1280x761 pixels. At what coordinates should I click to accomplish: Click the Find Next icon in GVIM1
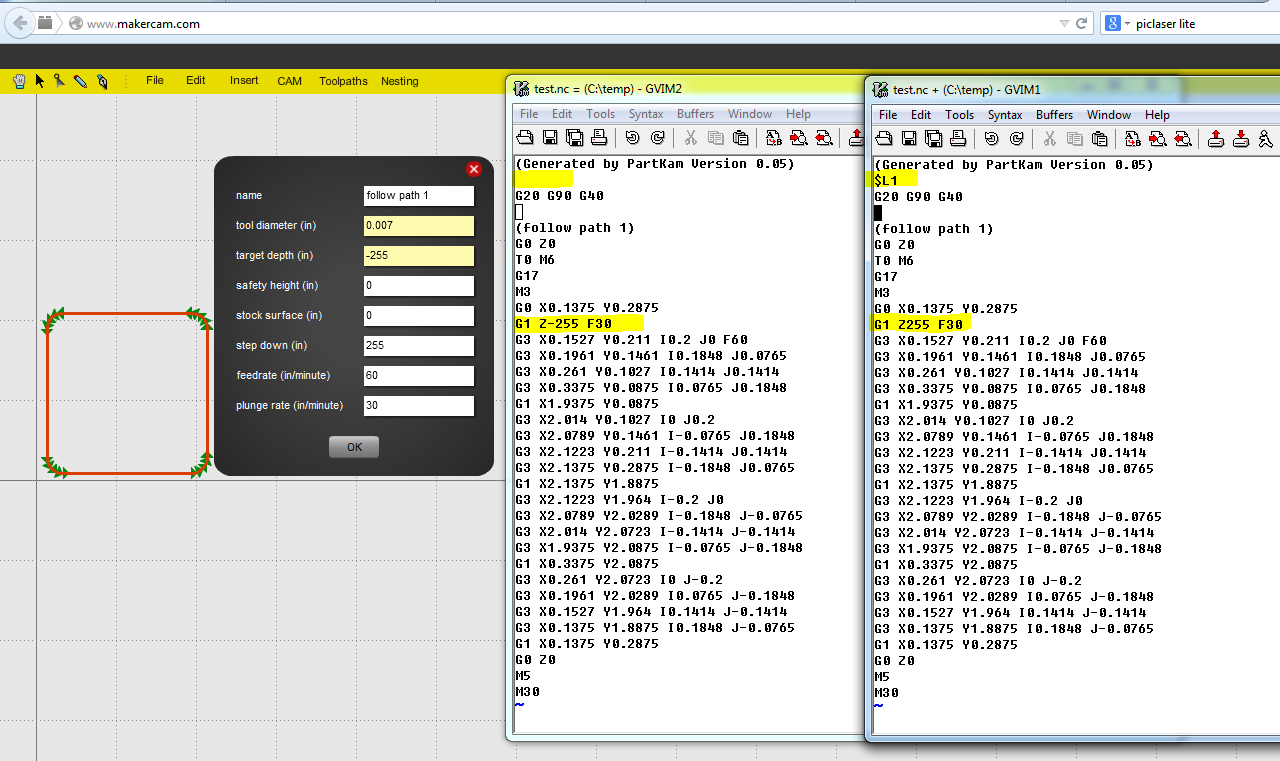tap(1157, 139)
